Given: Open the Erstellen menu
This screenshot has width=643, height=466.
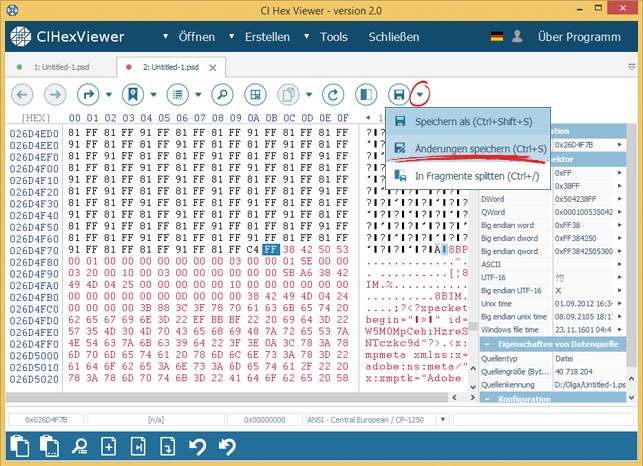Looking at the screenshot, I should (x=267, y=37).
